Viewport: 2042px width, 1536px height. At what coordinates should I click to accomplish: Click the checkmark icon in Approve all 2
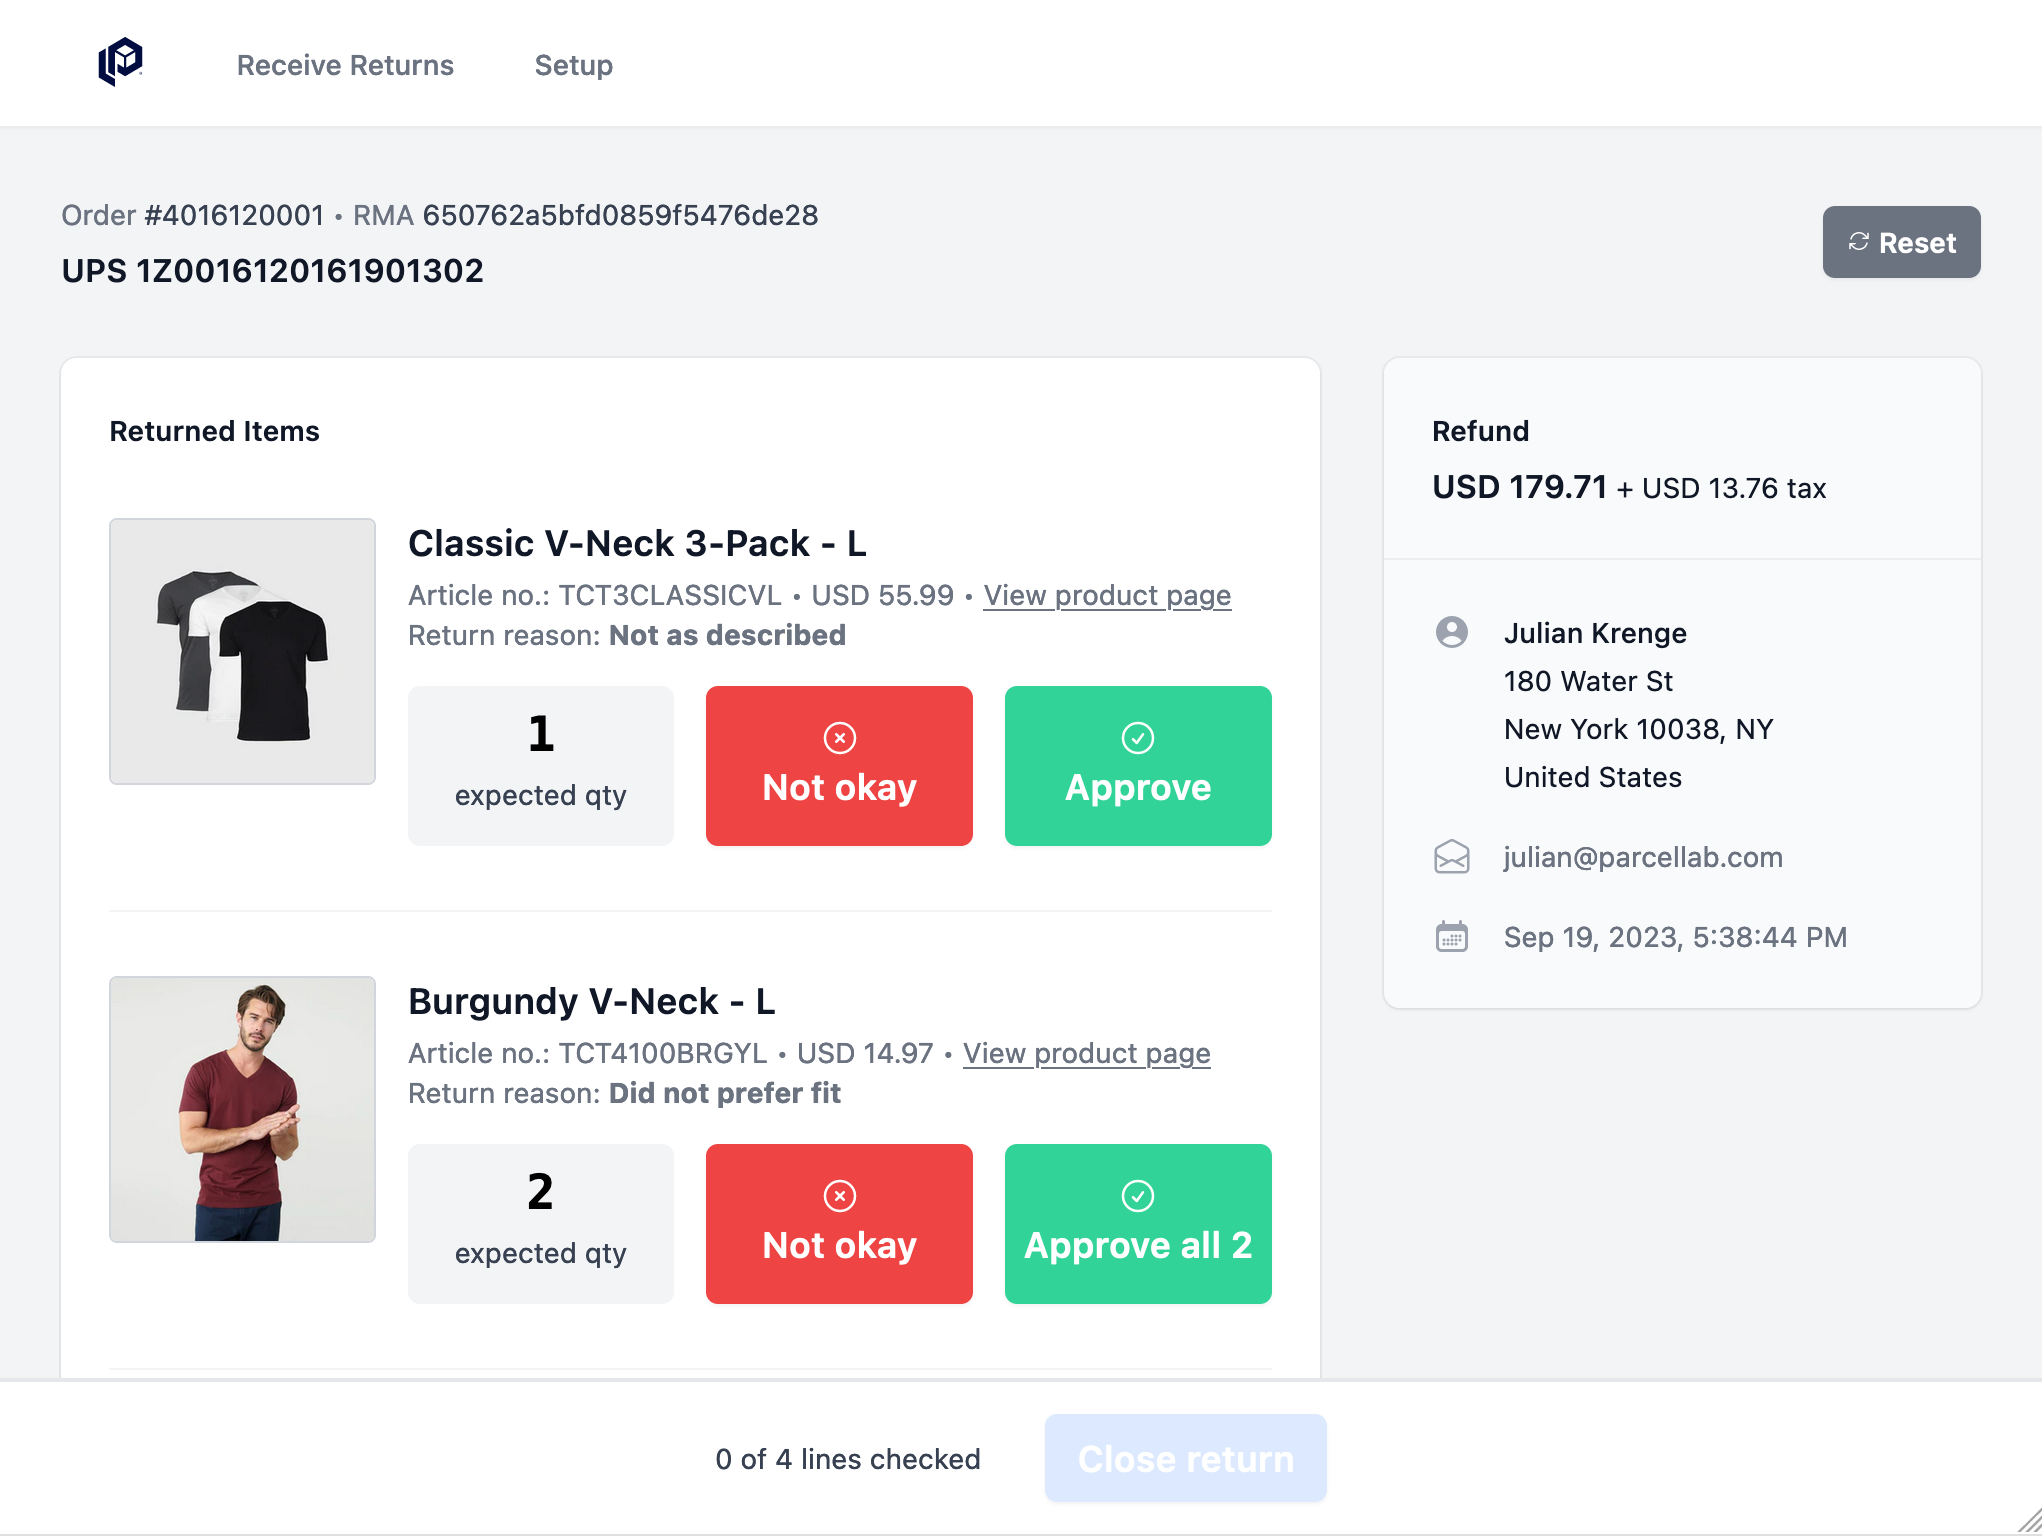click(1137, 1195)
